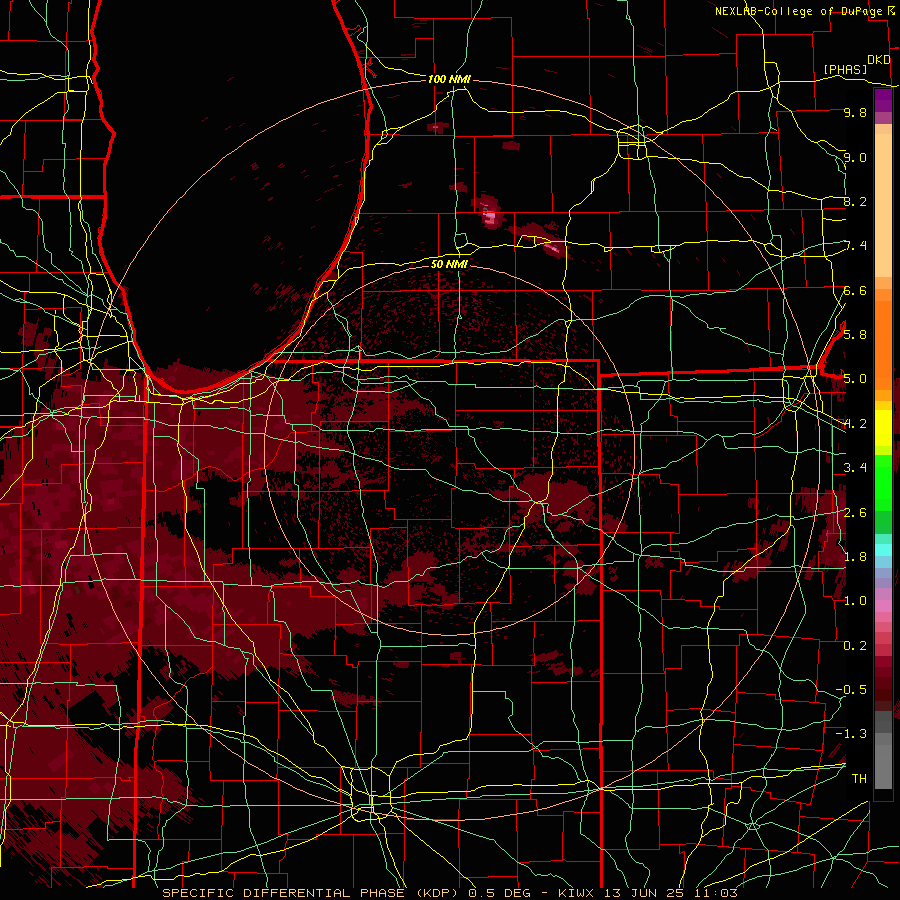
Task: Click the 6.6 scale value
Action: coord(855,290)
